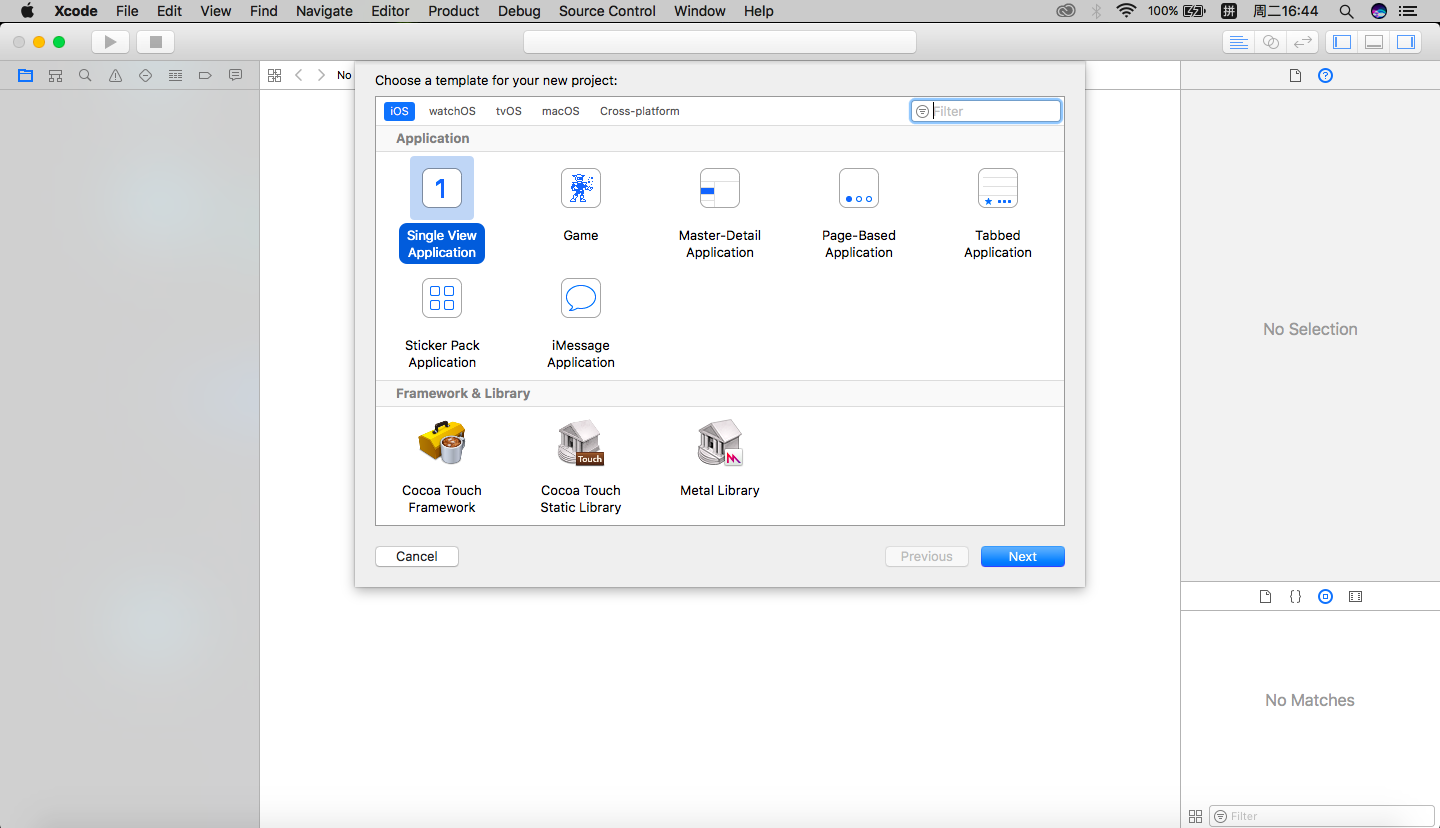Open Notification Center list icon
The image size is (1440, 828).
coord(1410,11)
